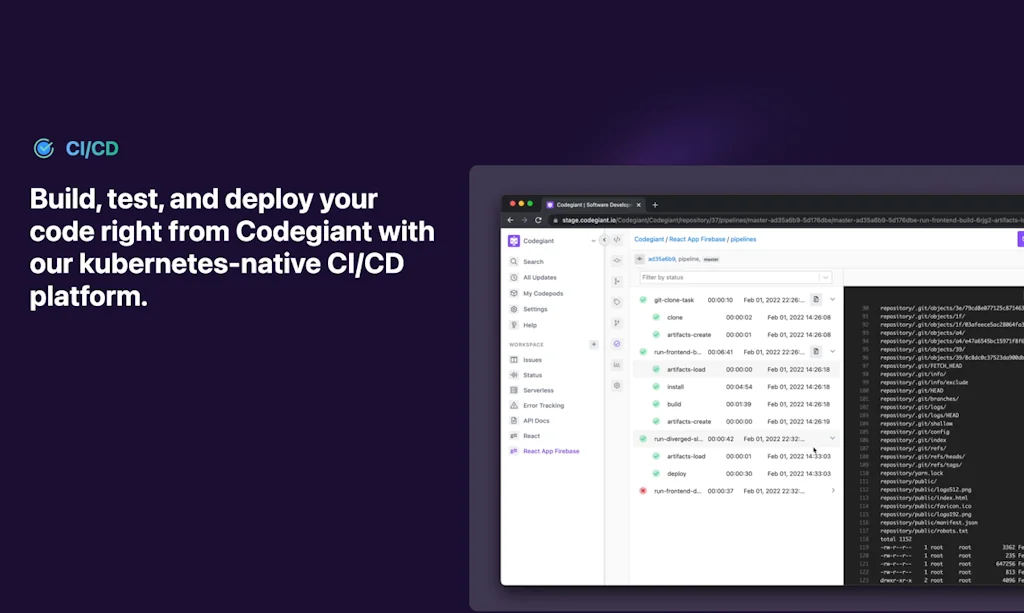Open the Filter by status dropdown

pos(735,277)
